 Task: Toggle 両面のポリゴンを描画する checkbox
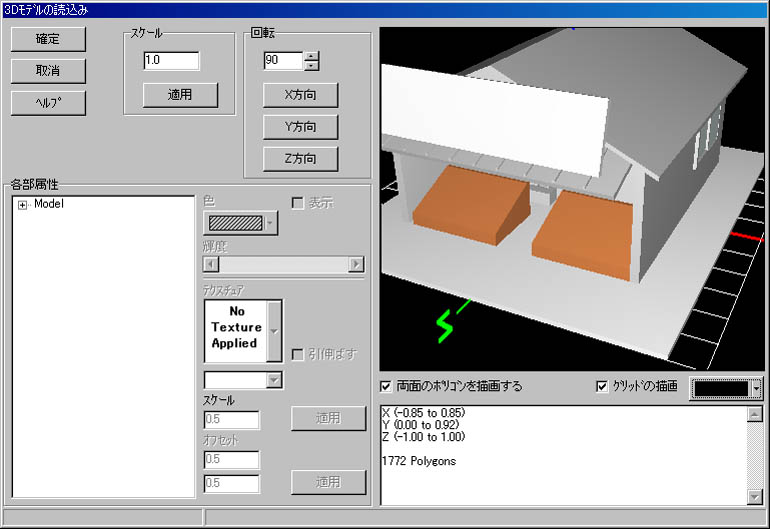[x=386, y=387]
